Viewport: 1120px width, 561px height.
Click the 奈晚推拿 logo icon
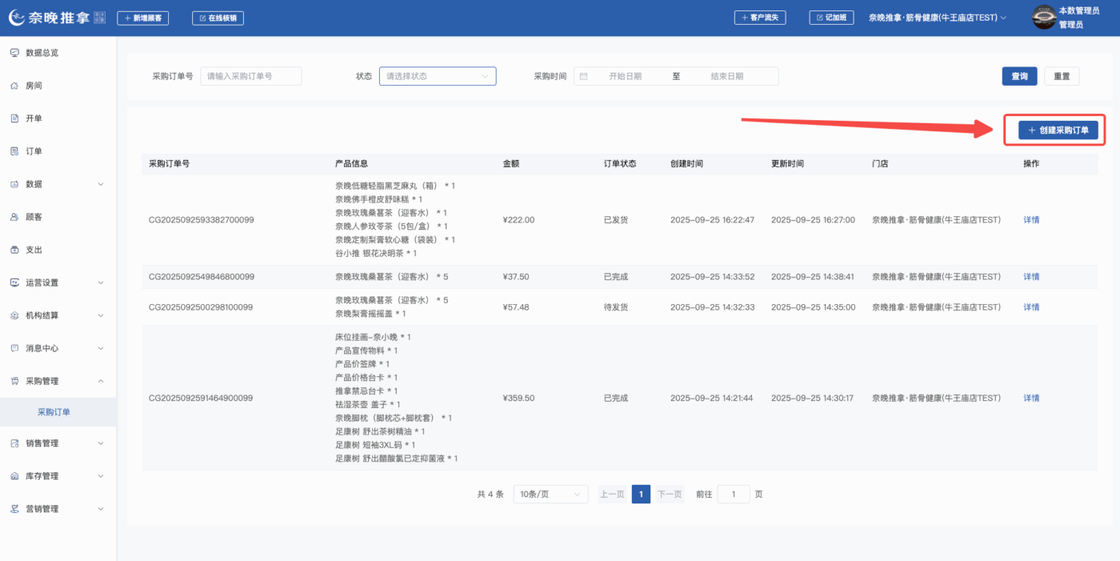(x=16, y=18)
